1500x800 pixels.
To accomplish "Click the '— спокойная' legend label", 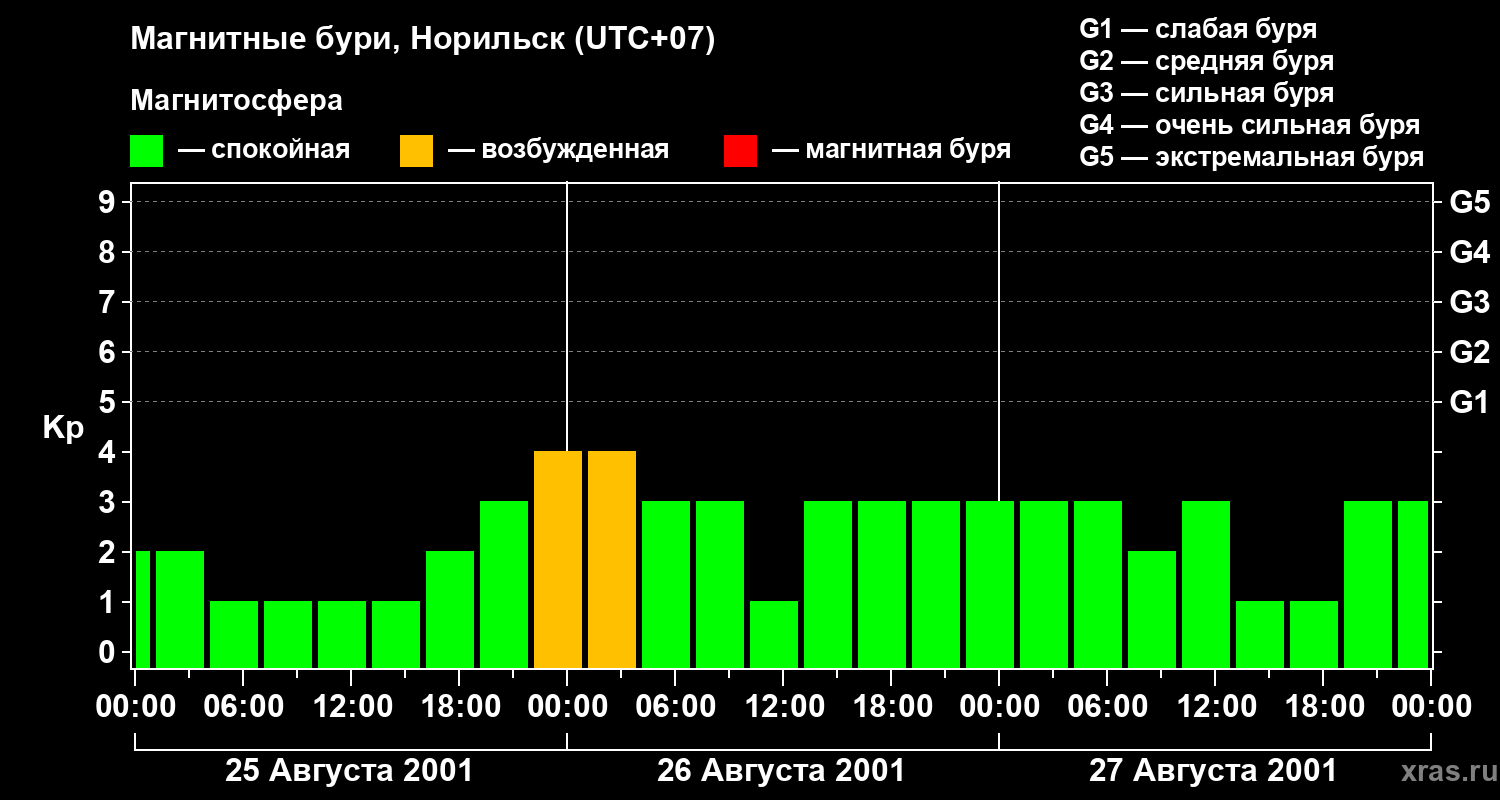I will pyautogui.click(x=264, y=150).
